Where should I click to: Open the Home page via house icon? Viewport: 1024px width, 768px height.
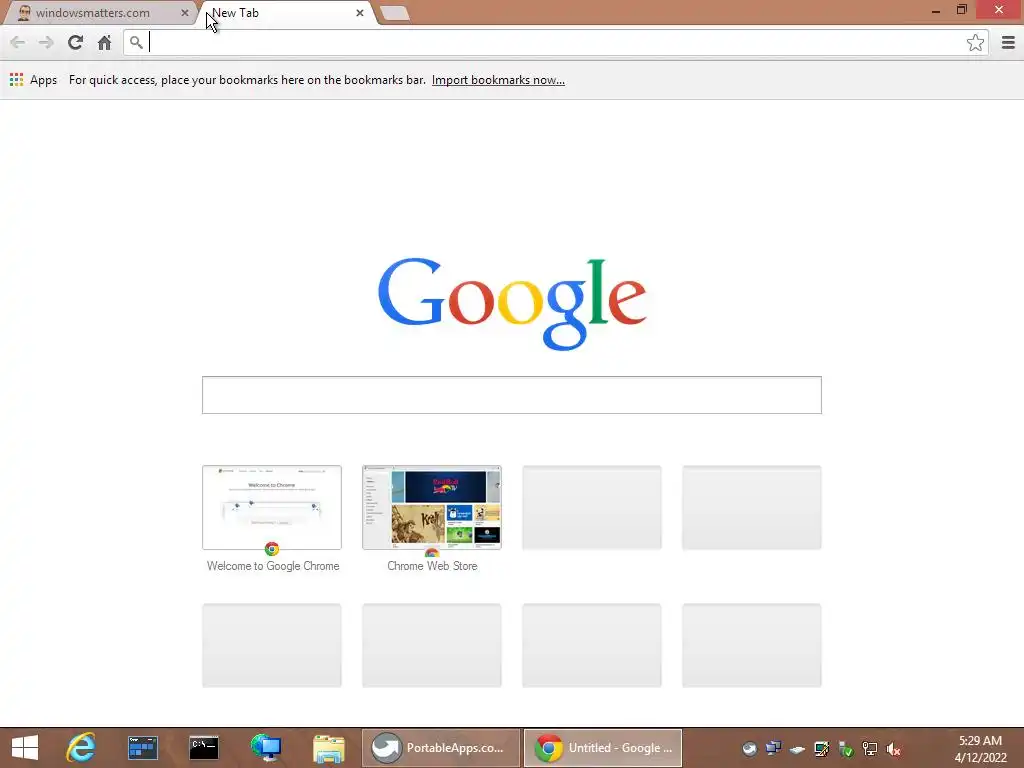(x=104, y=42)
